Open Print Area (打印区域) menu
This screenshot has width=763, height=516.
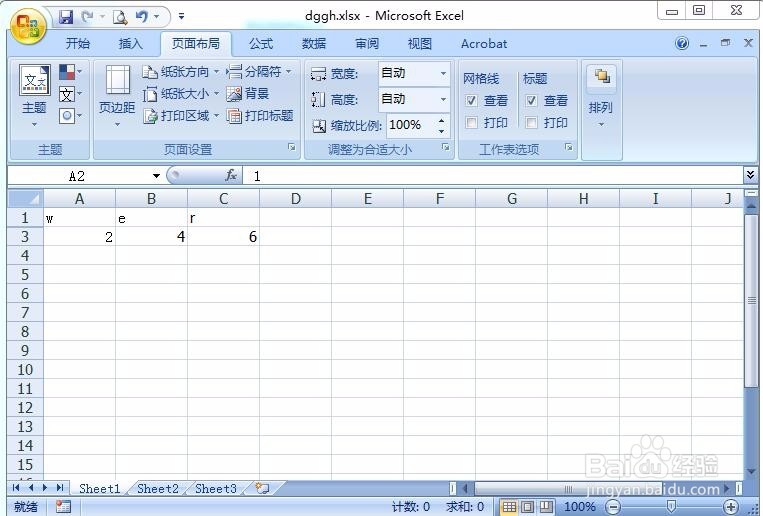pos(181,116)
